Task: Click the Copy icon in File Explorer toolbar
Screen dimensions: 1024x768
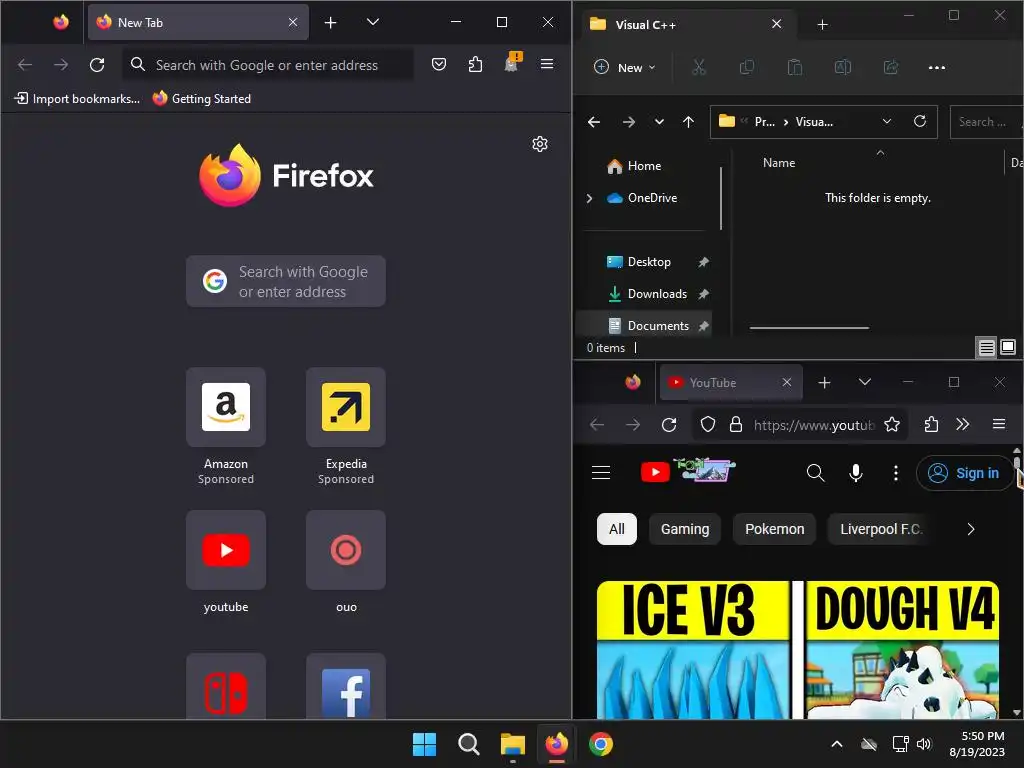Action: tap(746, 67)
